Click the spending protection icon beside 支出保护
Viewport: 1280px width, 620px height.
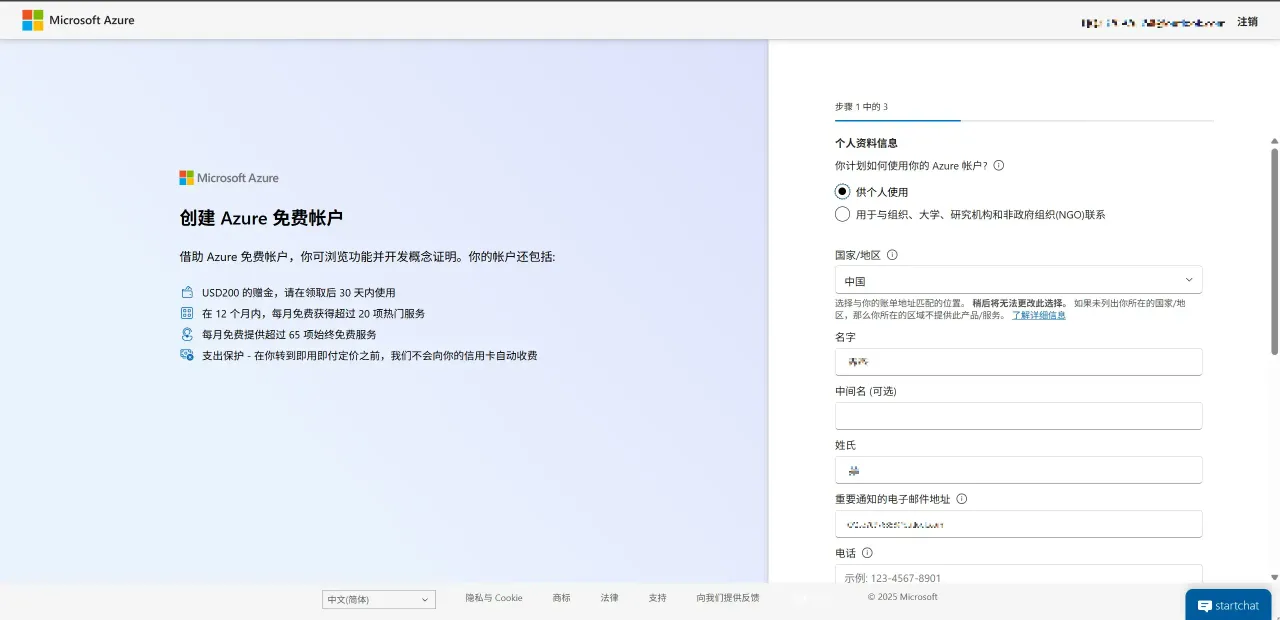[x=186, y=355]
